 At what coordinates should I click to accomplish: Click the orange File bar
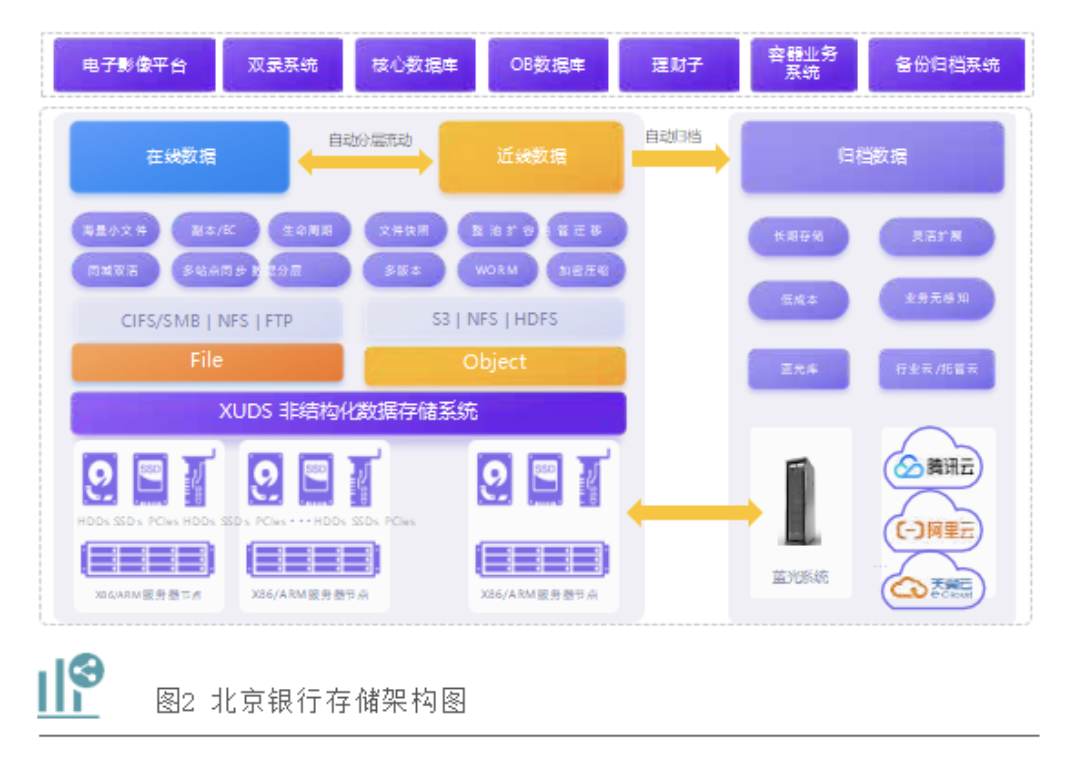click(207, 362)
